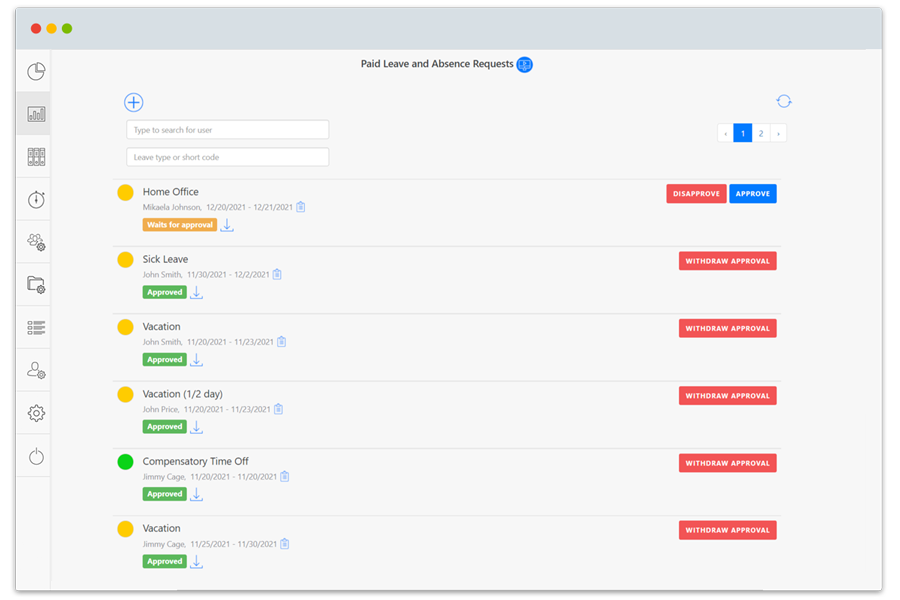Click the blue plus add request icon
This screenshot has width=900, height=600.
134,102
